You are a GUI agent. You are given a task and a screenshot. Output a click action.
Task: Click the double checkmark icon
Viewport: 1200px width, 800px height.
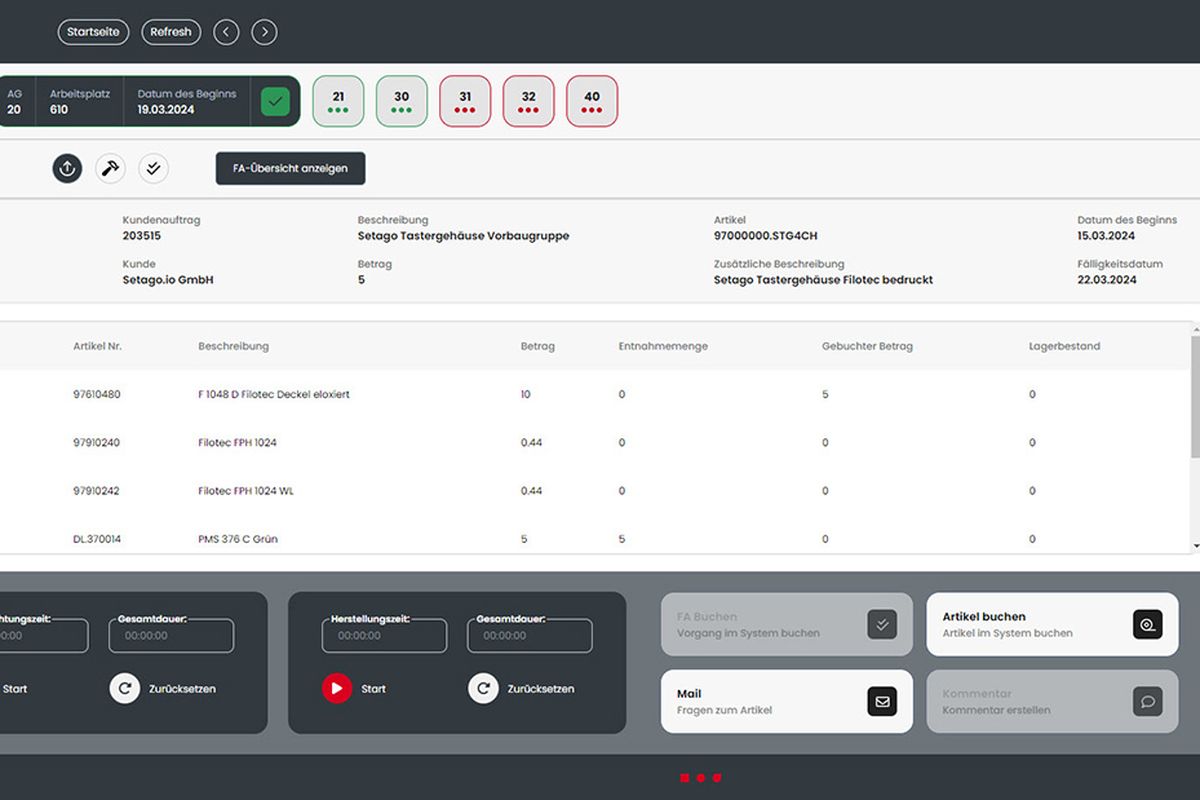click(153, 168)
